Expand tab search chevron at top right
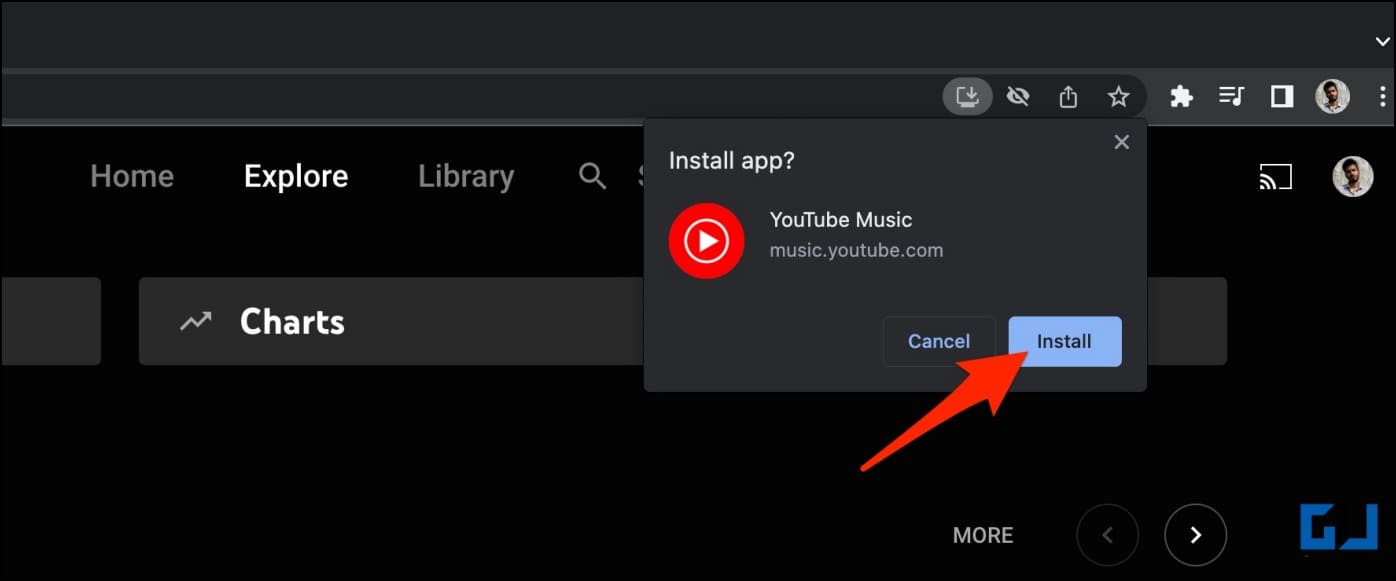1396x581 pixels. coord(1383,41)
